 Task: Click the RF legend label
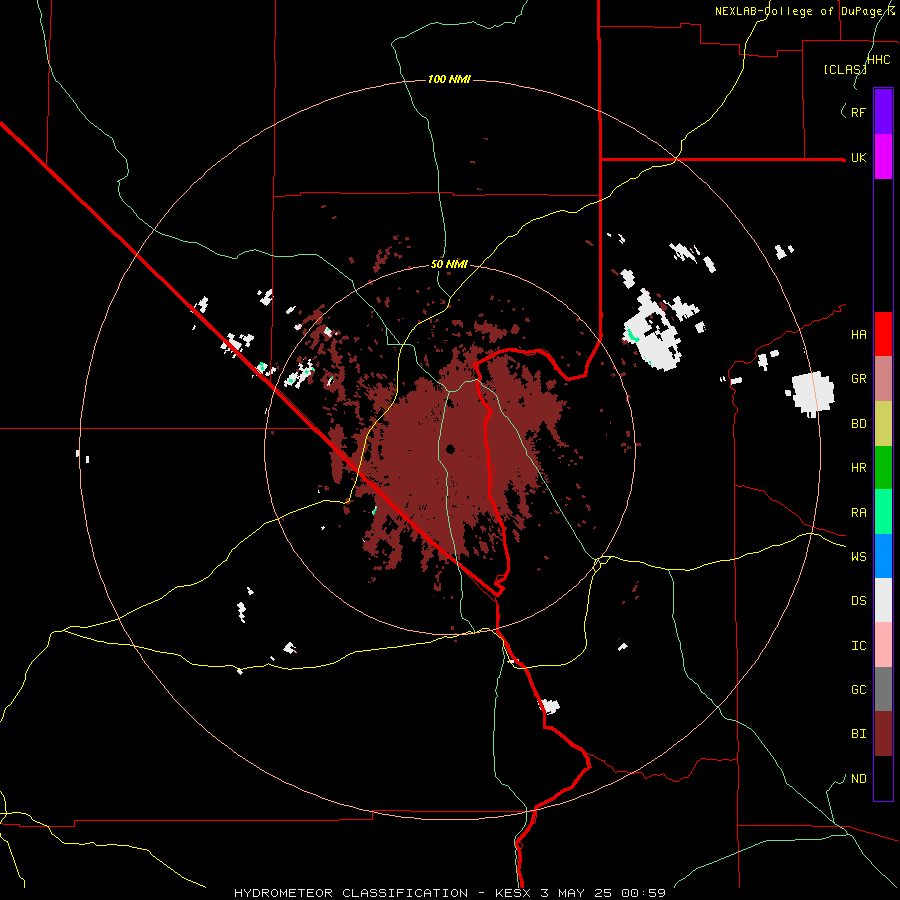point(858,112)
